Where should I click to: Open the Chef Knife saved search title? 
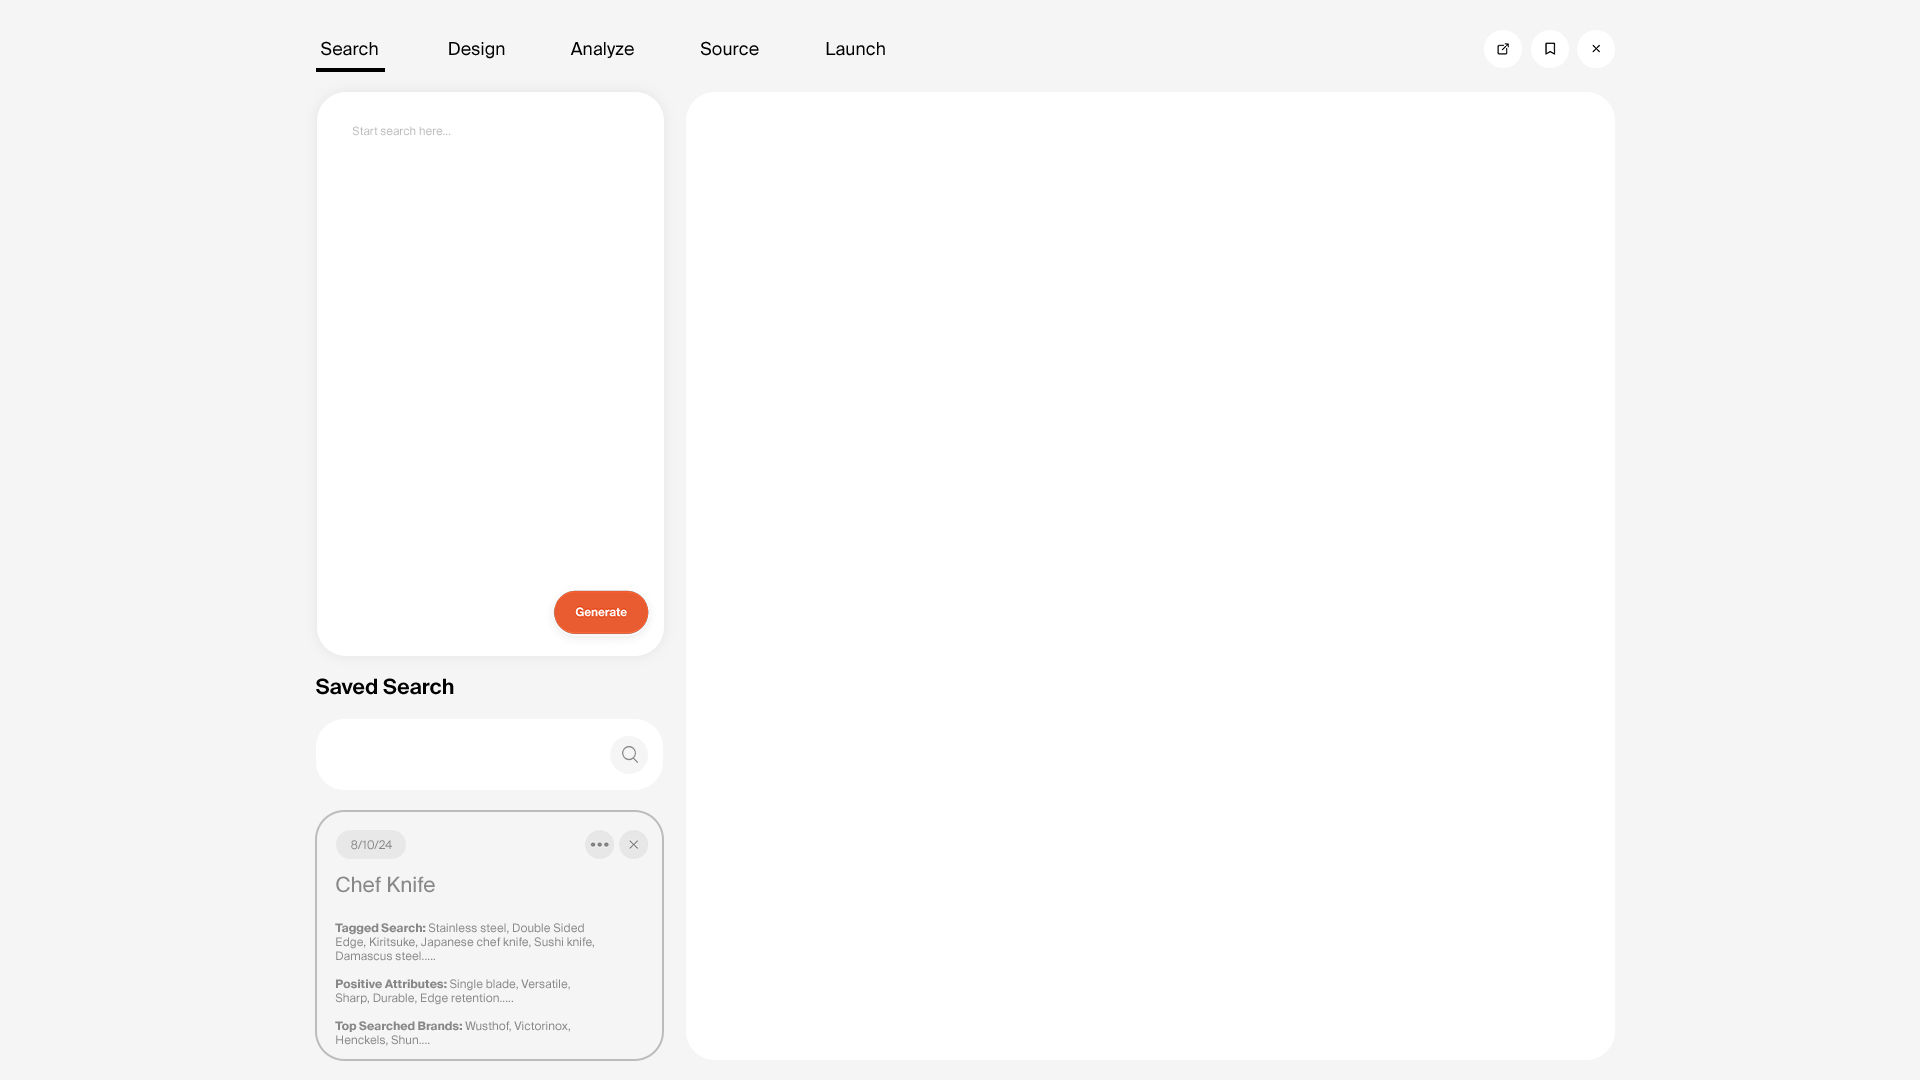click(385, 885)
